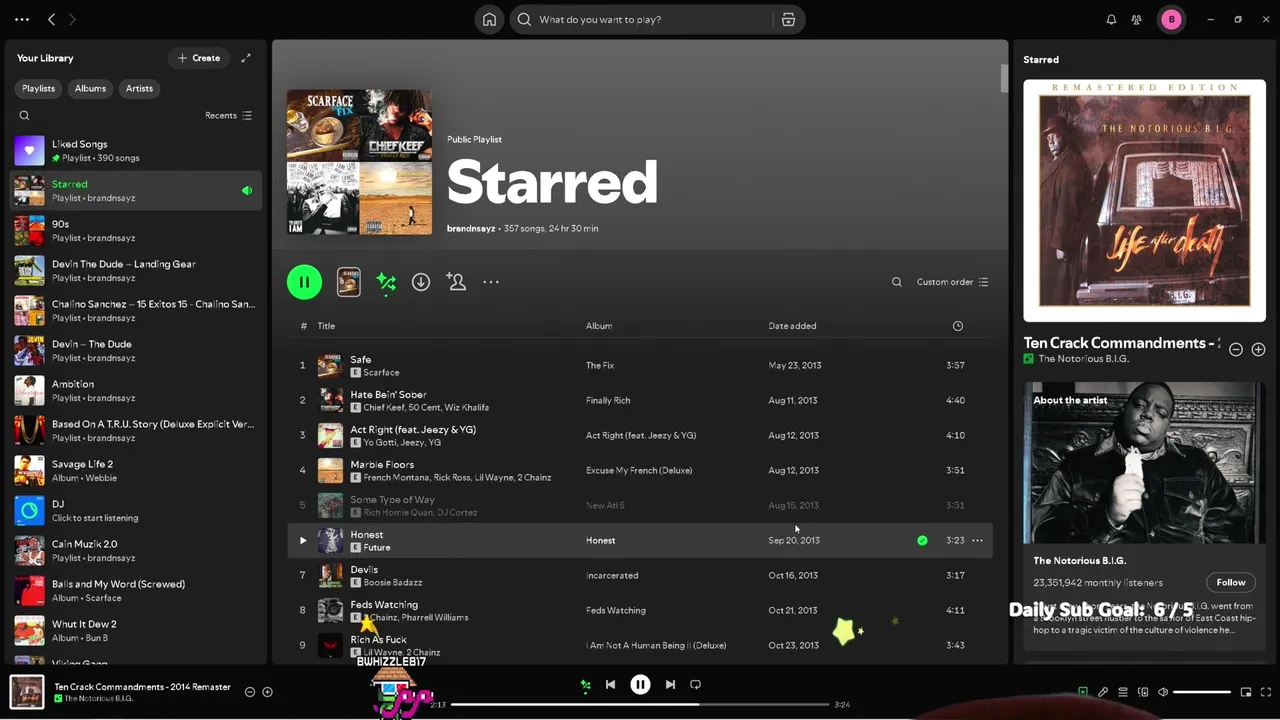Expand Your Library to full view
This screenshot has width=1280, height=720.
tap(246, 58)
